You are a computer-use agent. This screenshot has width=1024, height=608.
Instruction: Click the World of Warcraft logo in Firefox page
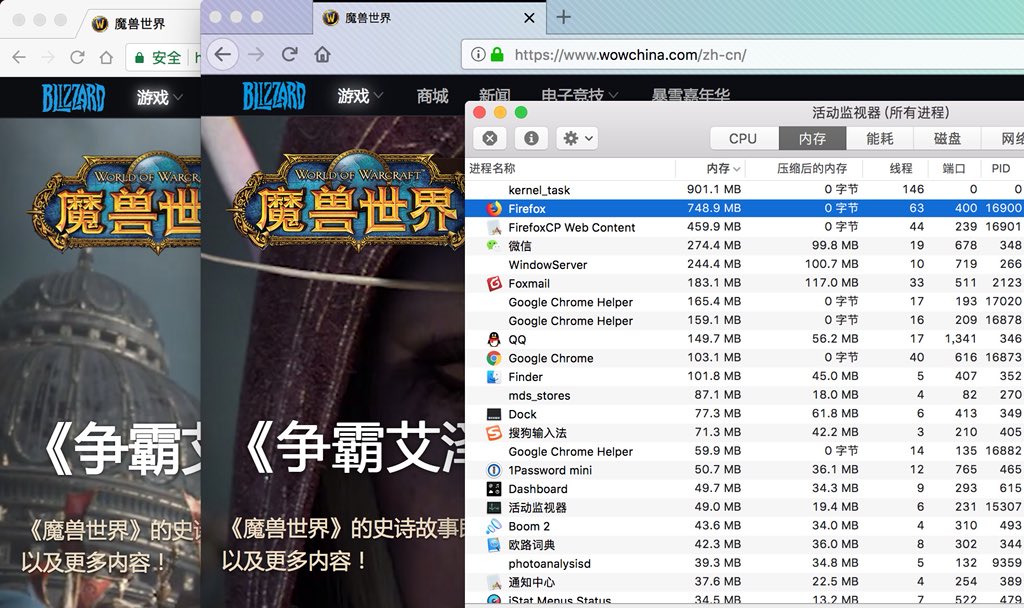coord(347,202)
